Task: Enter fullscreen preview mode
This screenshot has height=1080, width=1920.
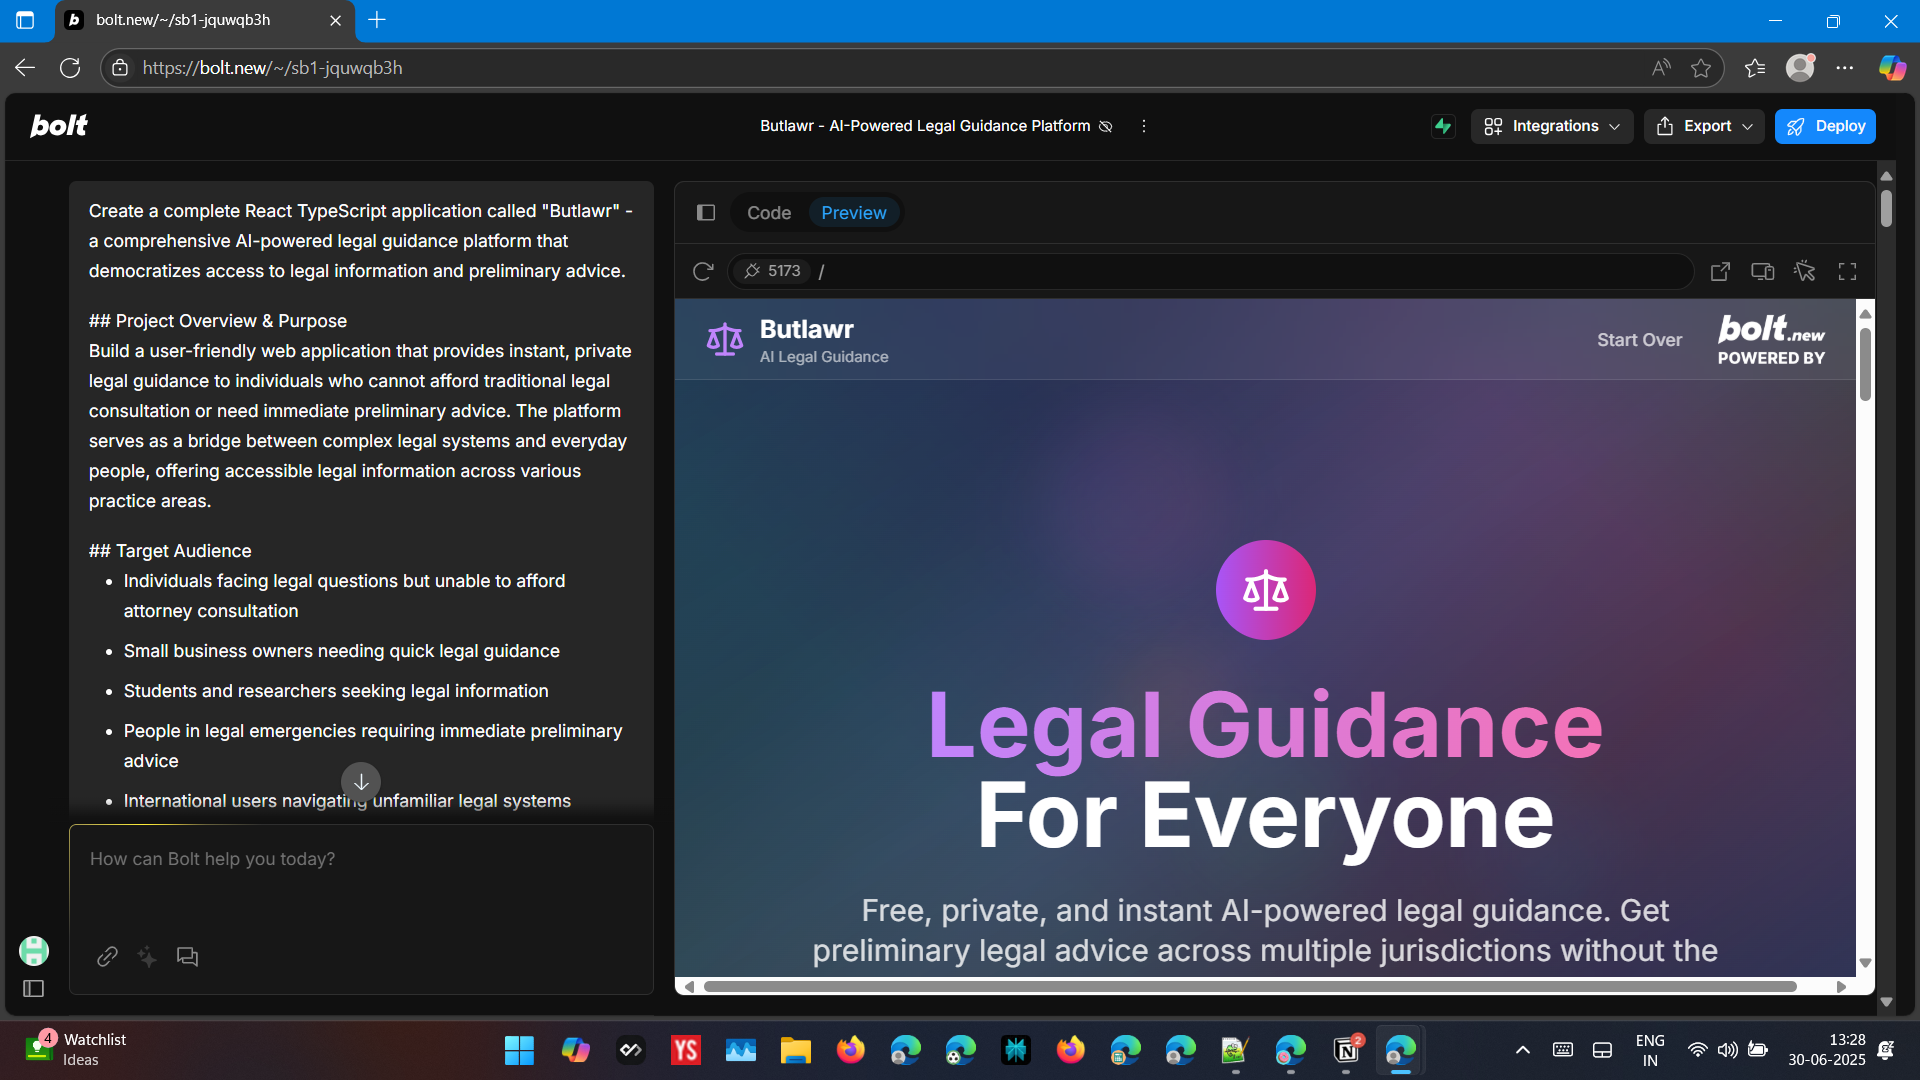Action: (1847, 271)
